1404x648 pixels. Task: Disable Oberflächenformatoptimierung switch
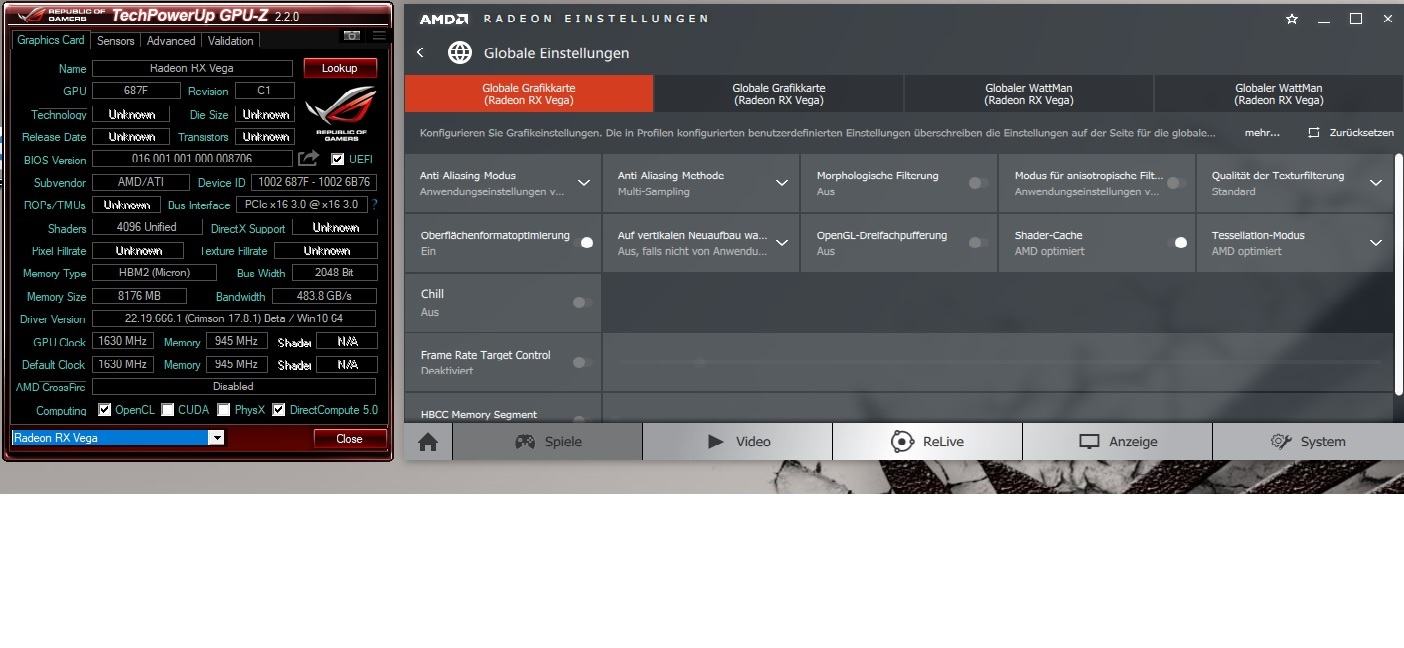[x=583, y=242]
